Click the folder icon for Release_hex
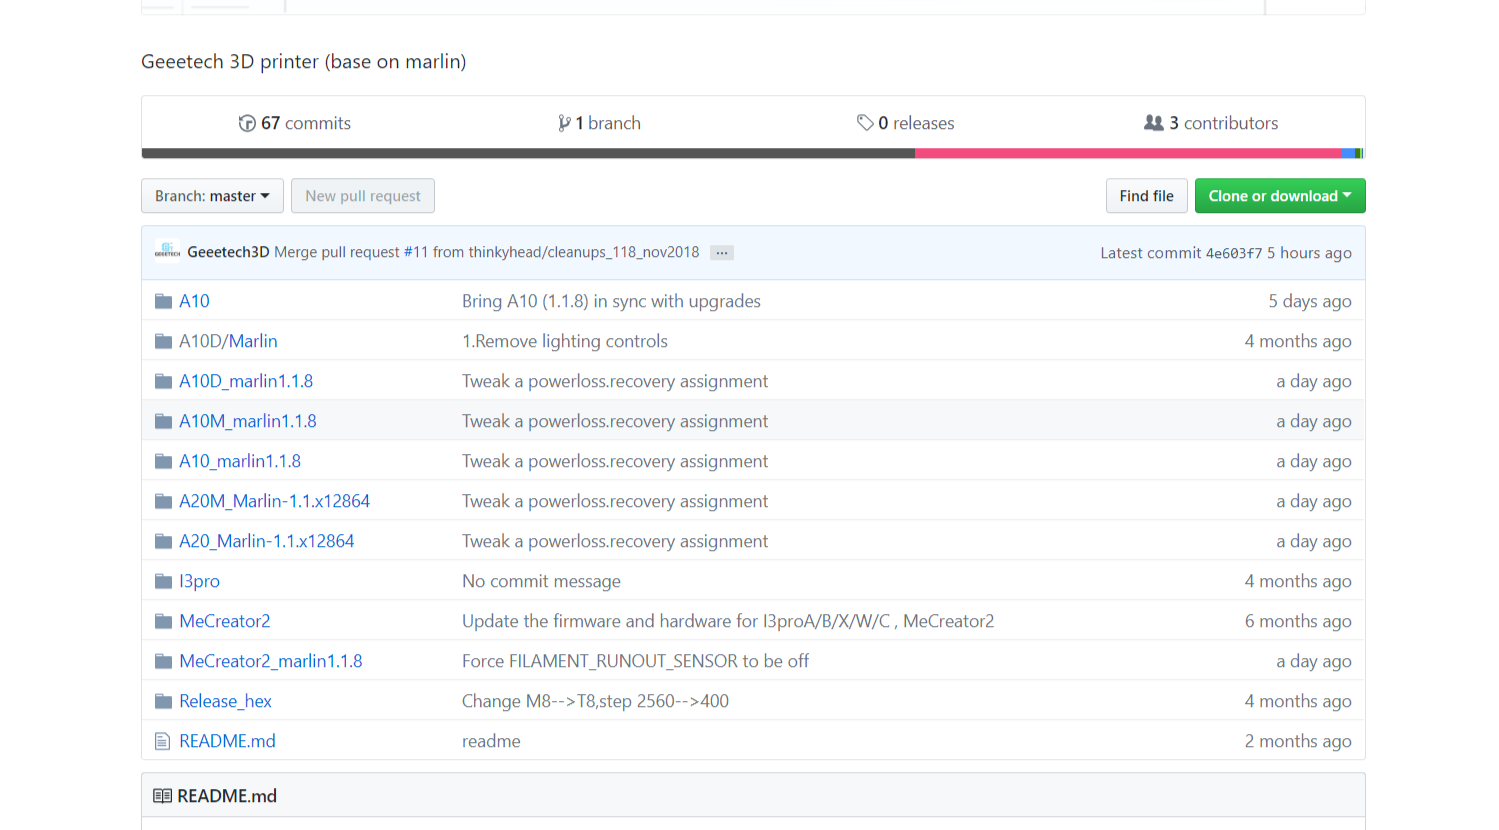 point(163,701)
